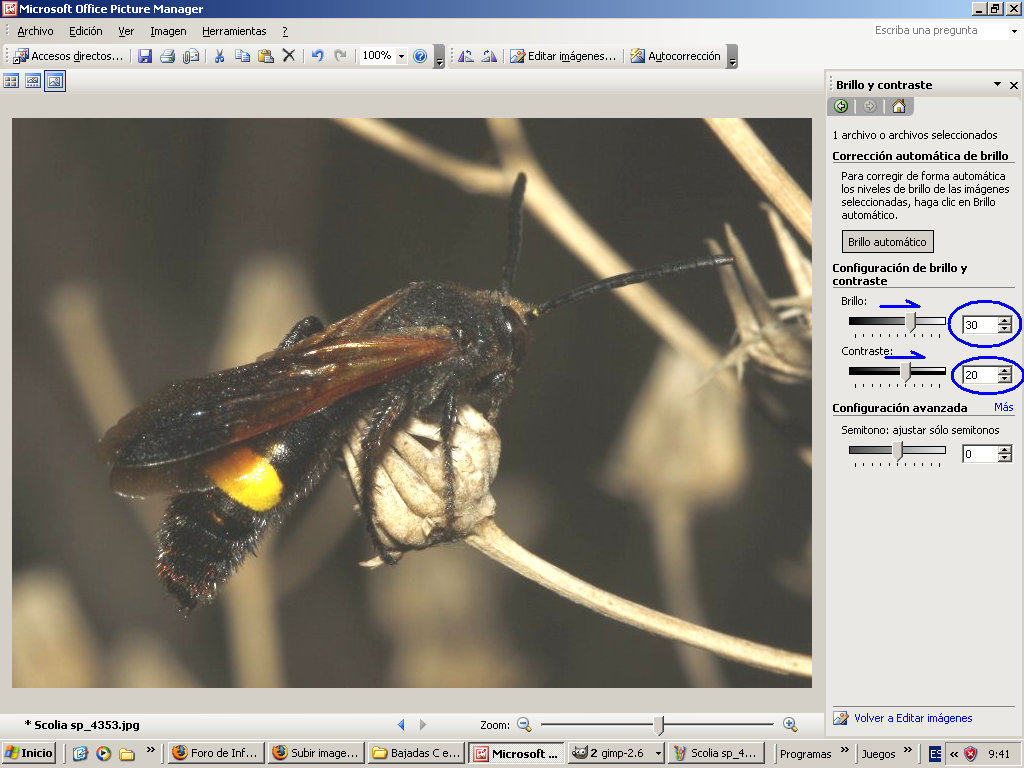Click the Paste clipboard icon

265,56
